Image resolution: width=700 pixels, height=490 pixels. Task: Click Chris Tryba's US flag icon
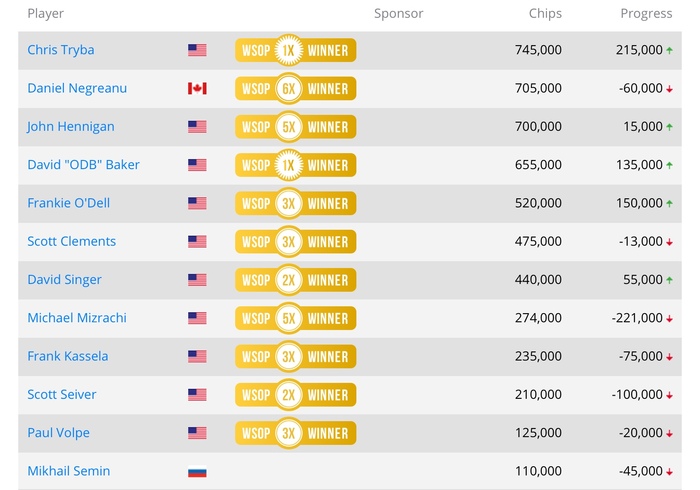click(197, 50)
